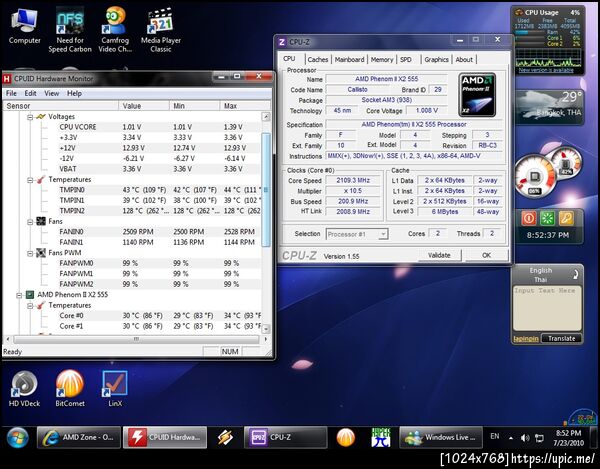Image resolution: width=600 pixels, height=469 pixels.
Task: Select the CPU VCORE row
Action: 132,127
